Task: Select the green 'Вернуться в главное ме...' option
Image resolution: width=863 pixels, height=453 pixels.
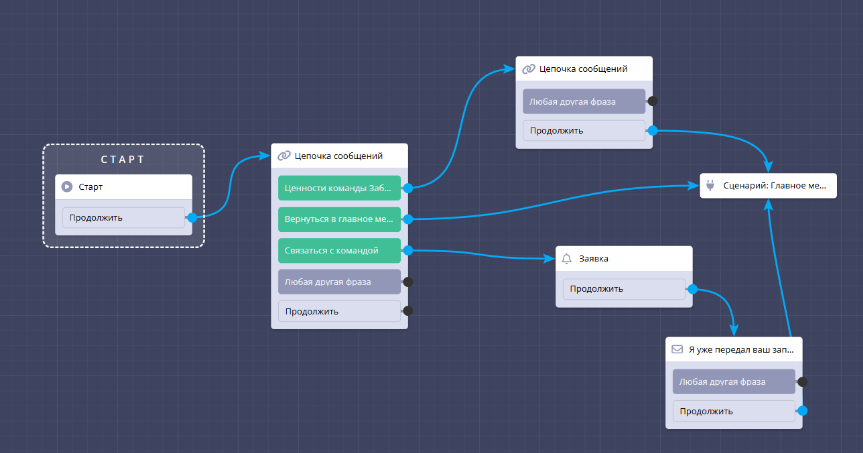Action: [339, 218]
